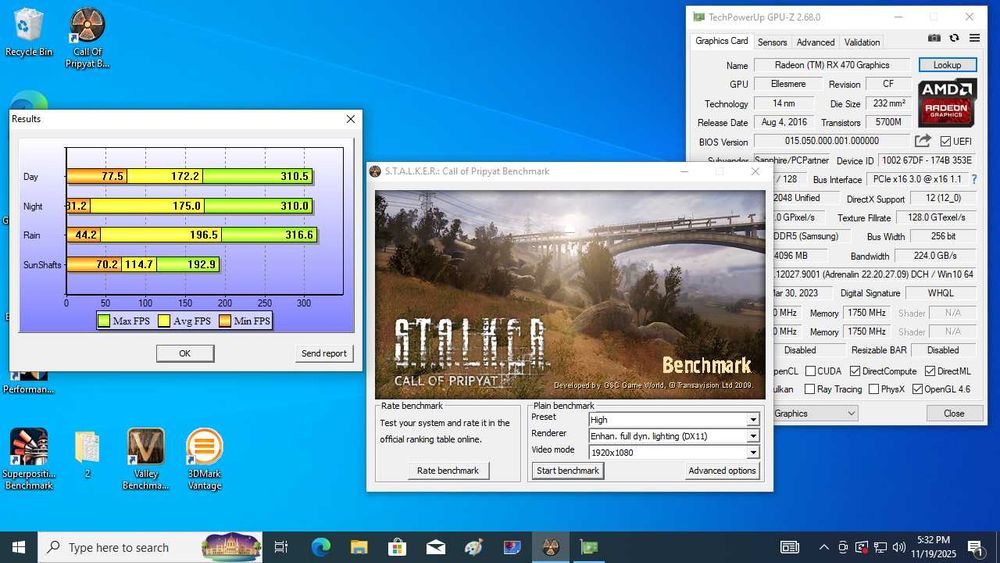1000x563 pixels.
Task: Click the Bus Interface question mark help
Action: (x=974, y=180)
